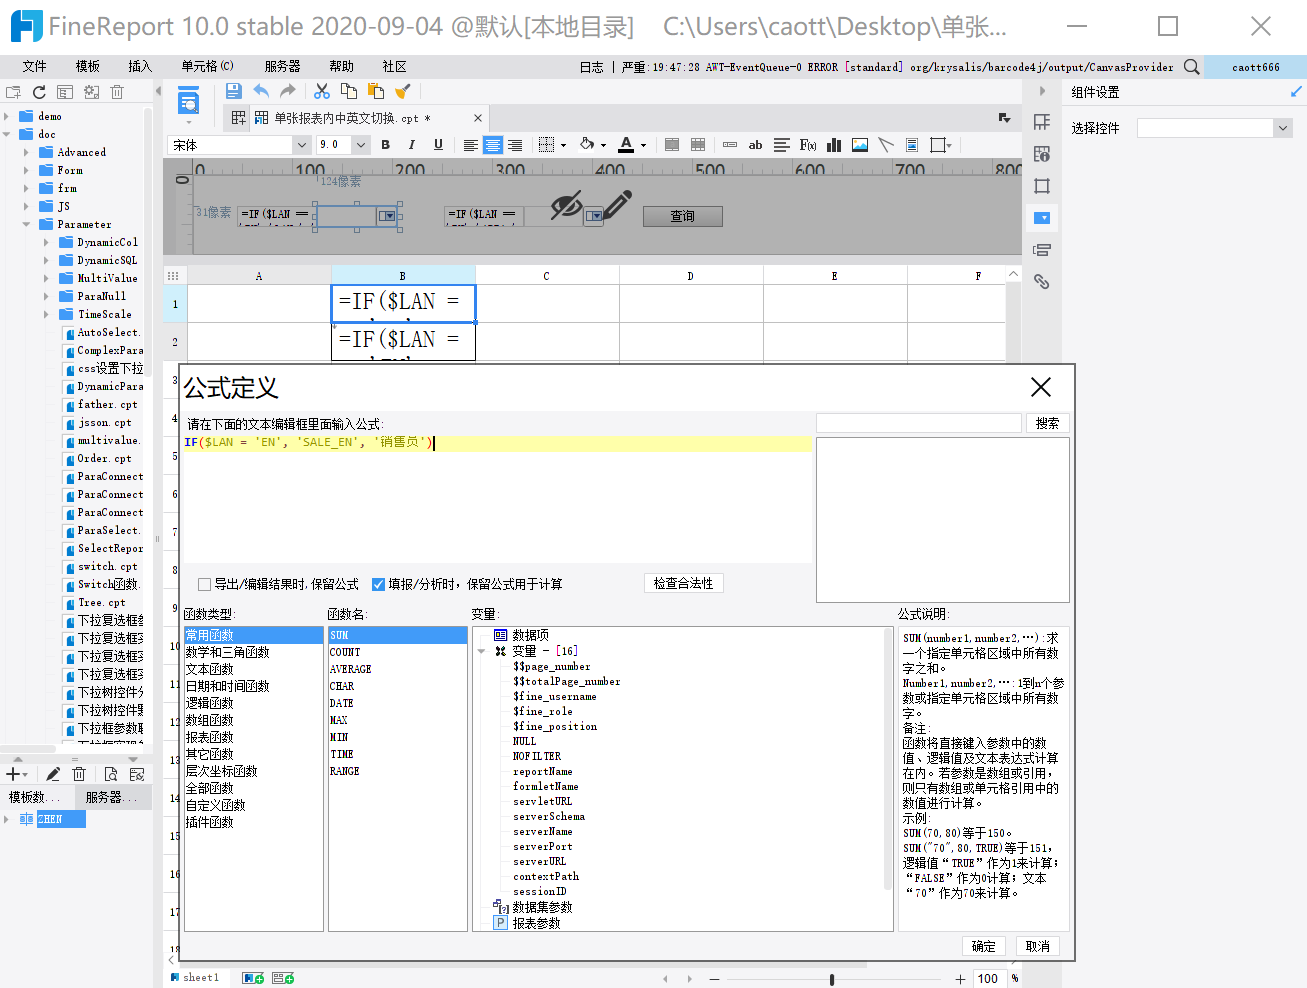1307x988 pixels.
Task: Select the 逻辑函数 function category
Action: tap(210, 703)
